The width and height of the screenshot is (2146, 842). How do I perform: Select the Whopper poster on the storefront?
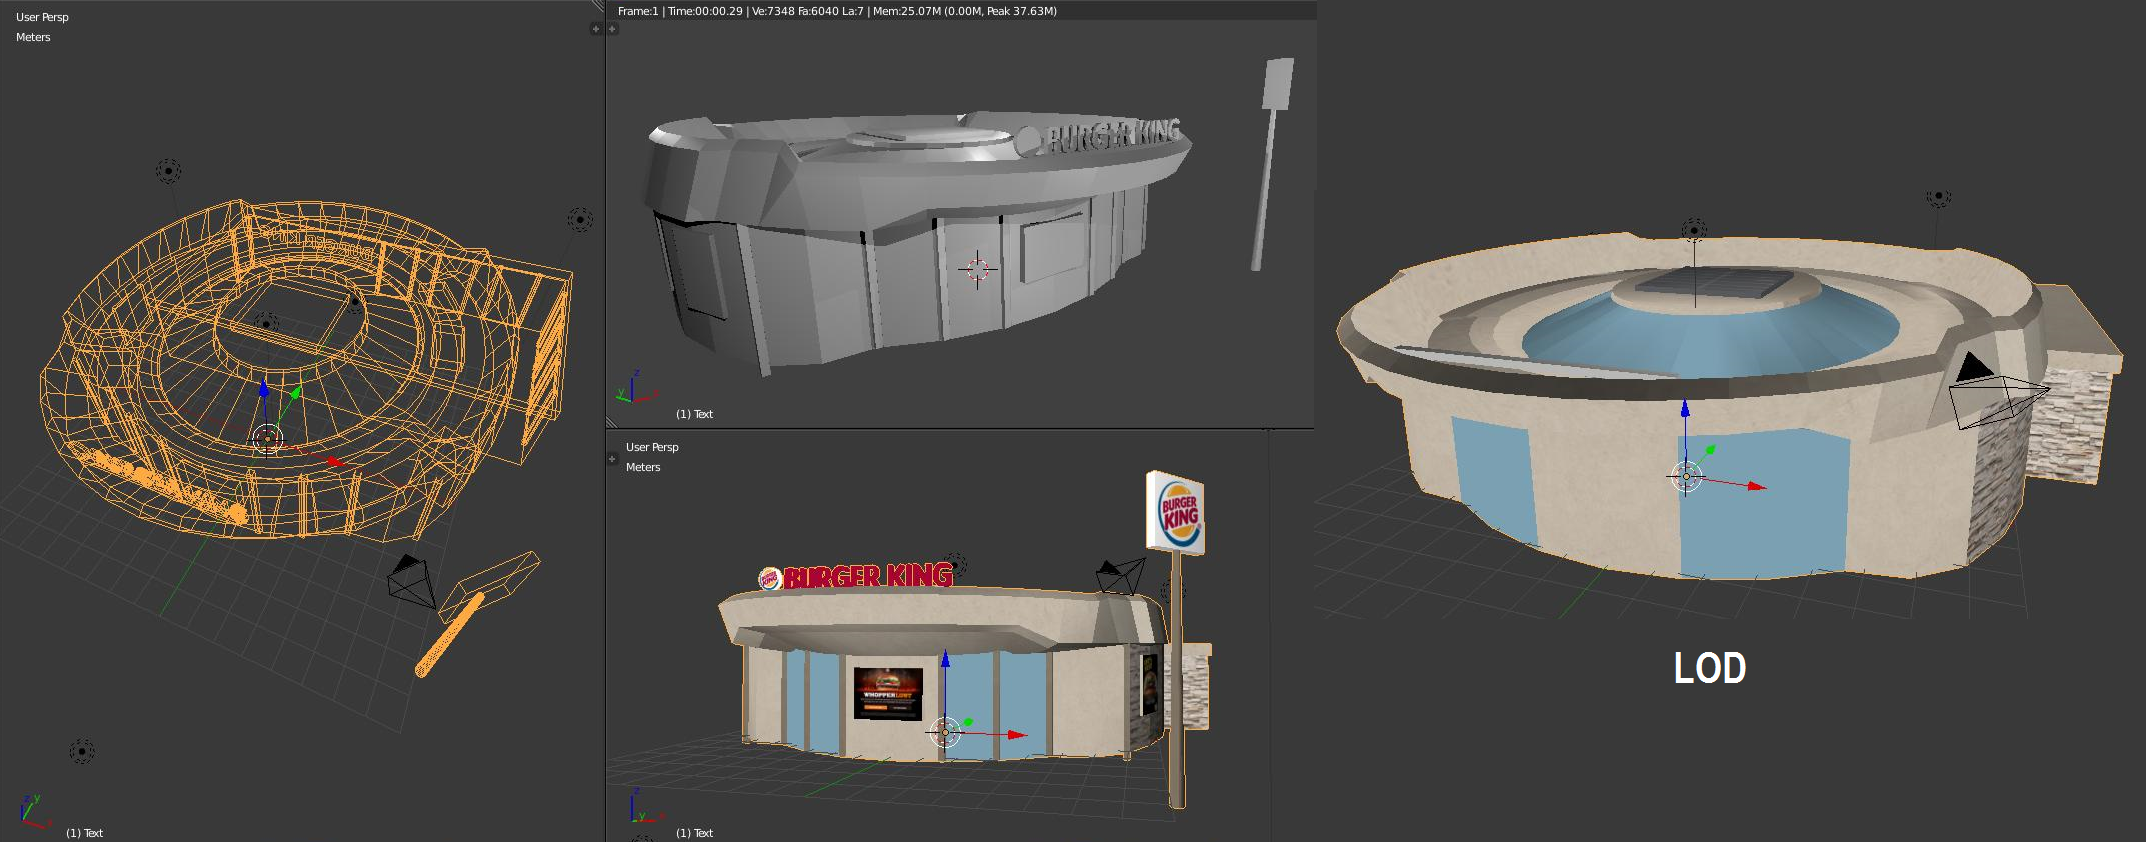[x=887, y=692]
